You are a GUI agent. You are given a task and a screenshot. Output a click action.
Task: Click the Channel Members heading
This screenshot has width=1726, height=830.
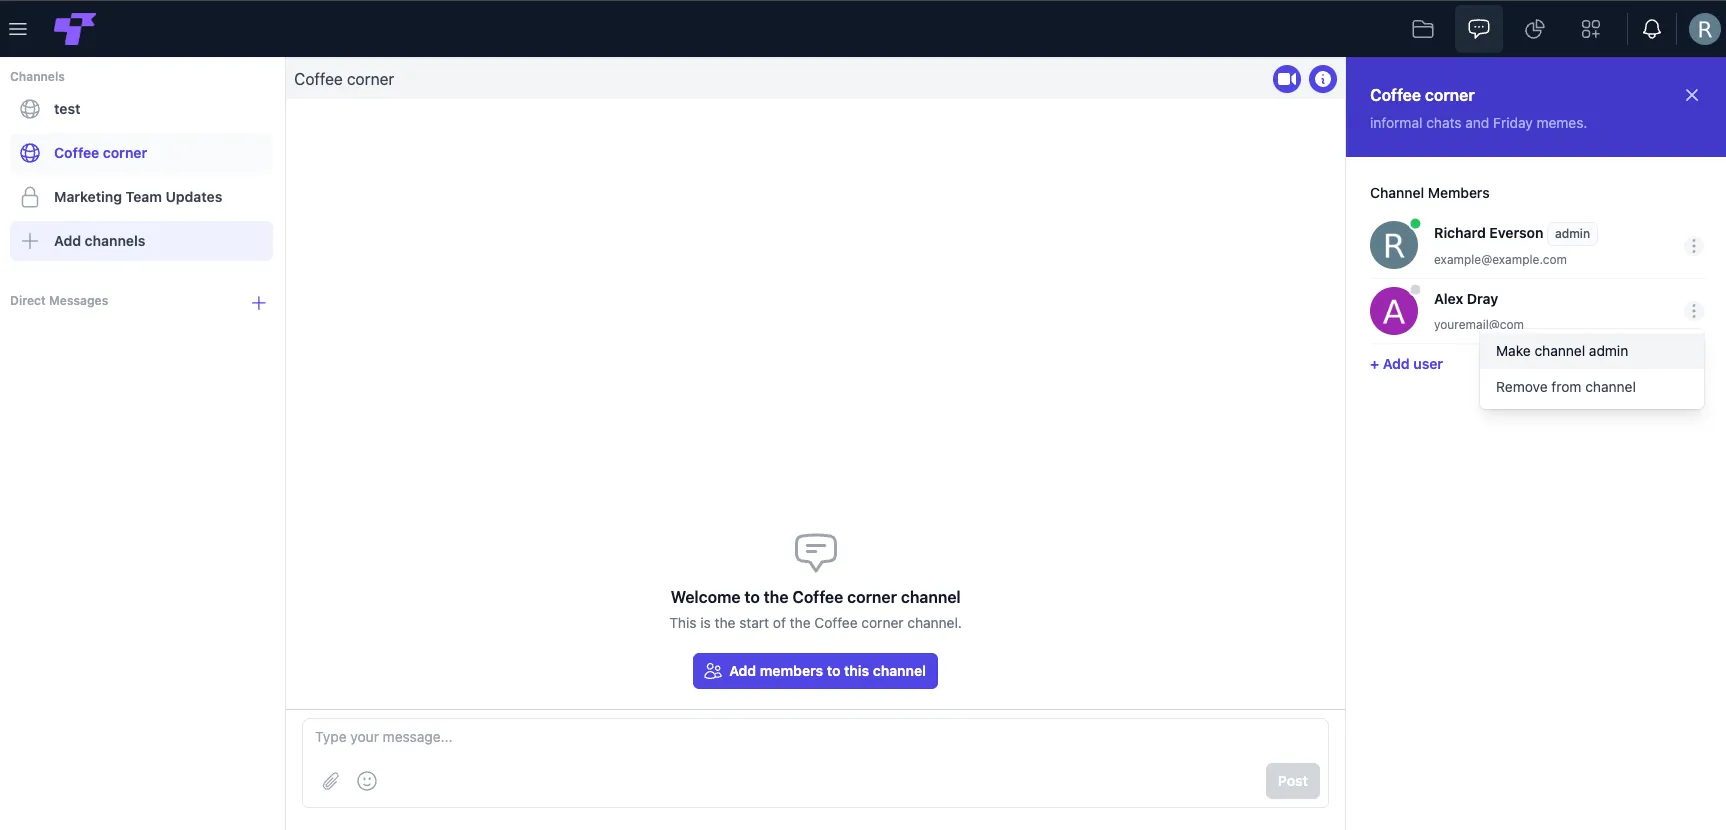point(1429,193)
